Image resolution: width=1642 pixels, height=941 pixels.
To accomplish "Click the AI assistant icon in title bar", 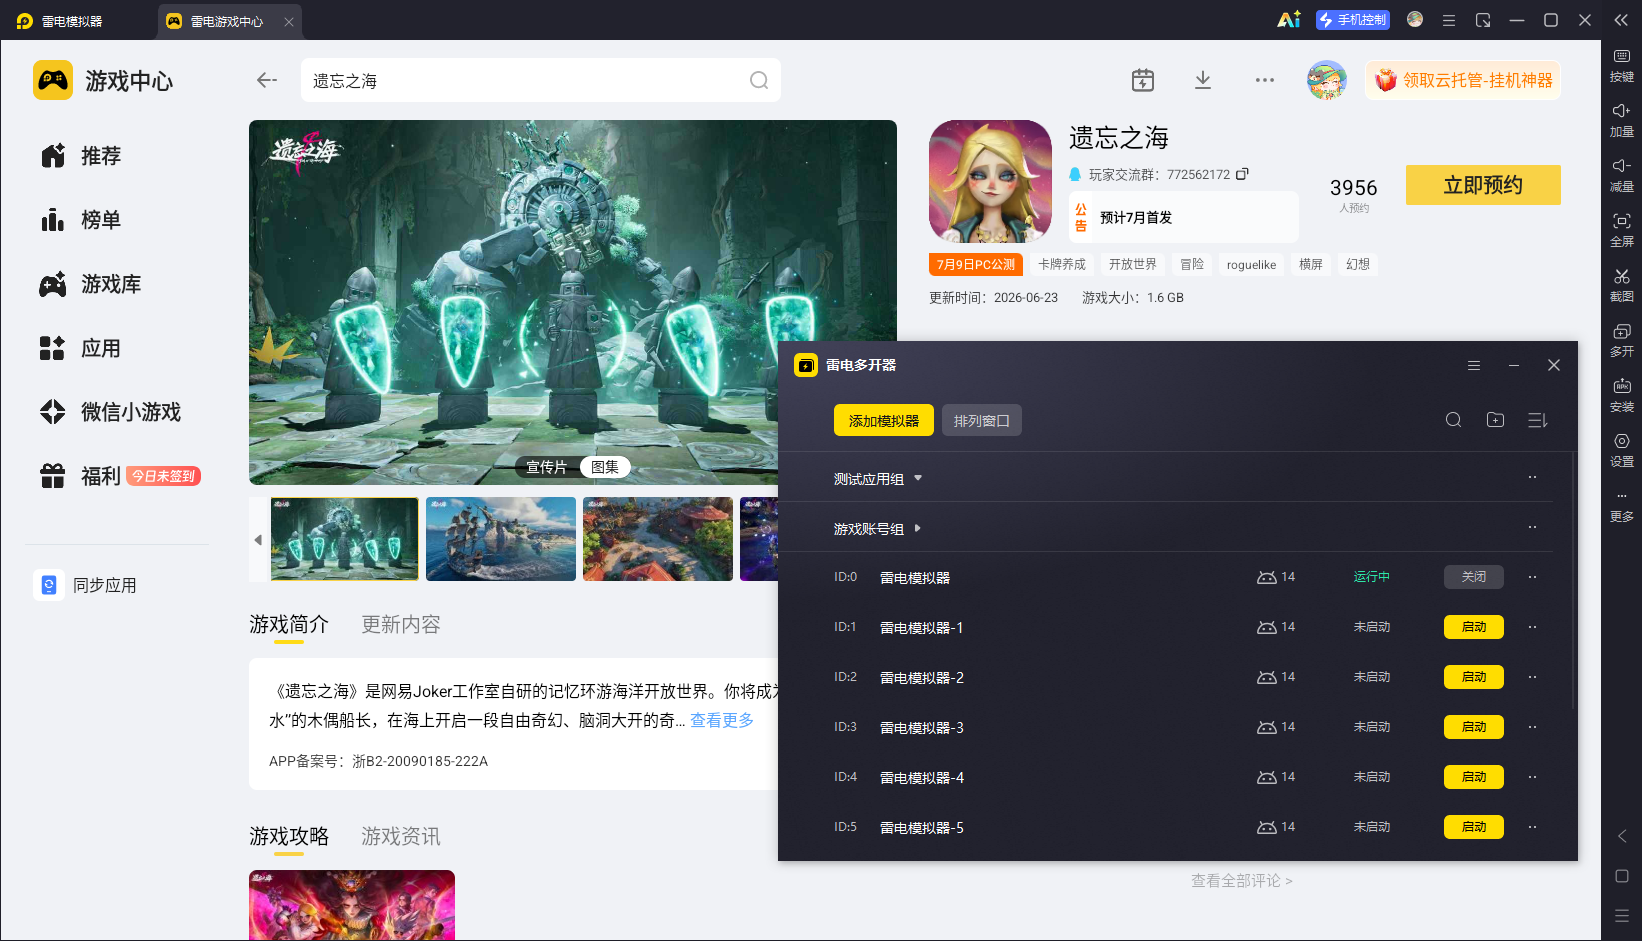I will tap(1289, 20).
